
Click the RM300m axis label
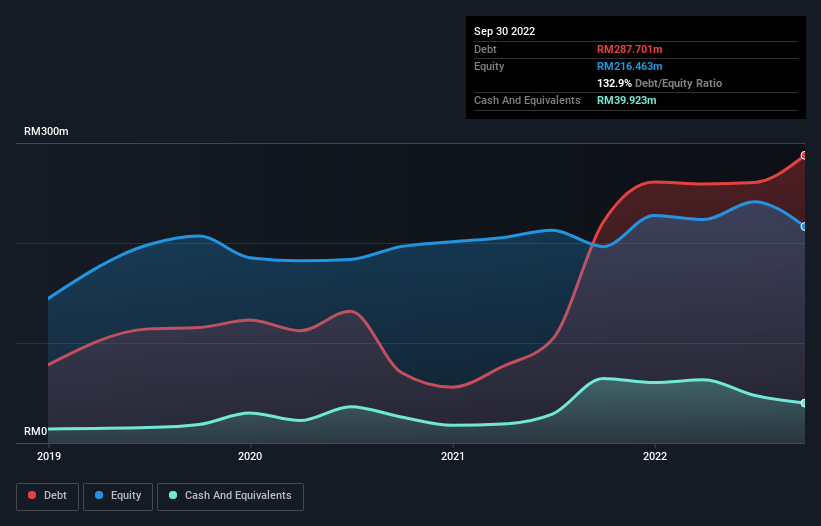pos(46,131)
